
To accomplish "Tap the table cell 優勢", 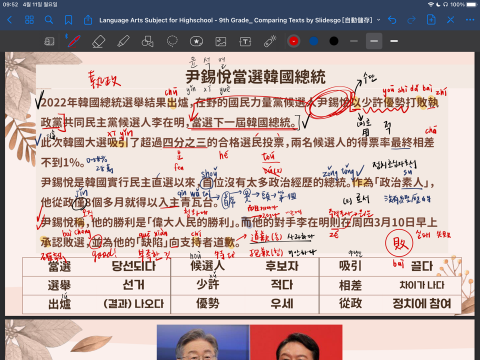I will pos(208,303).
